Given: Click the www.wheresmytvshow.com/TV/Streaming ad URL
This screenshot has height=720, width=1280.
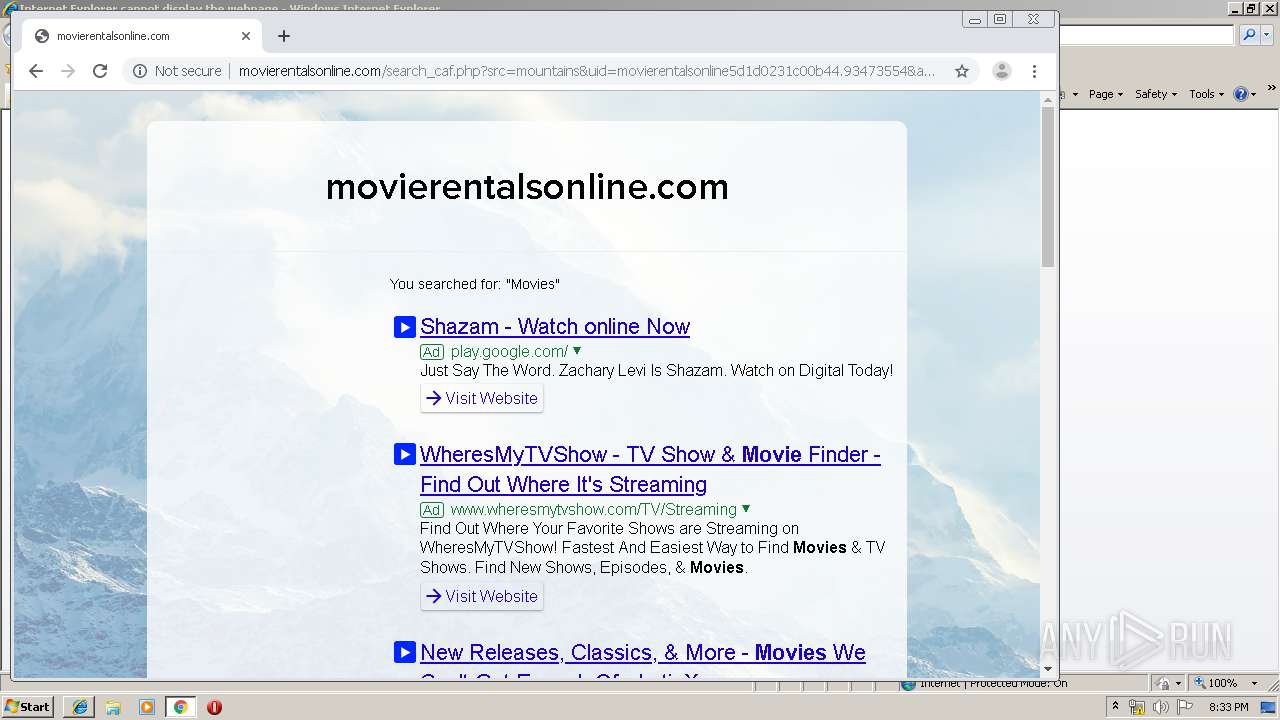Looking at the screenshot, I should tap(593, 510).
